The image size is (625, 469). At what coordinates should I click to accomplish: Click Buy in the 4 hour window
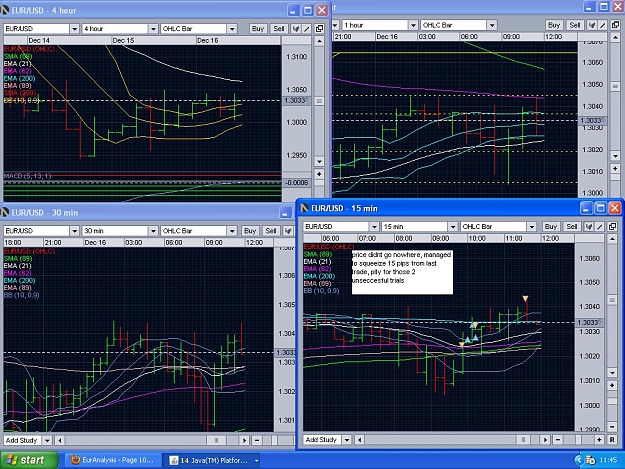tap(257, 29)
